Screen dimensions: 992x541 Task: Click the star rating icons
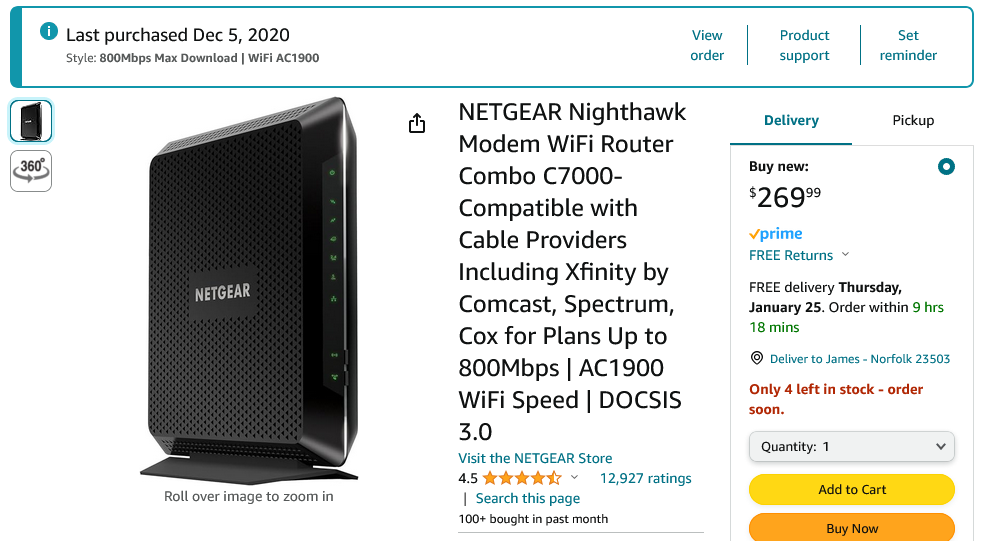point(522,478)
